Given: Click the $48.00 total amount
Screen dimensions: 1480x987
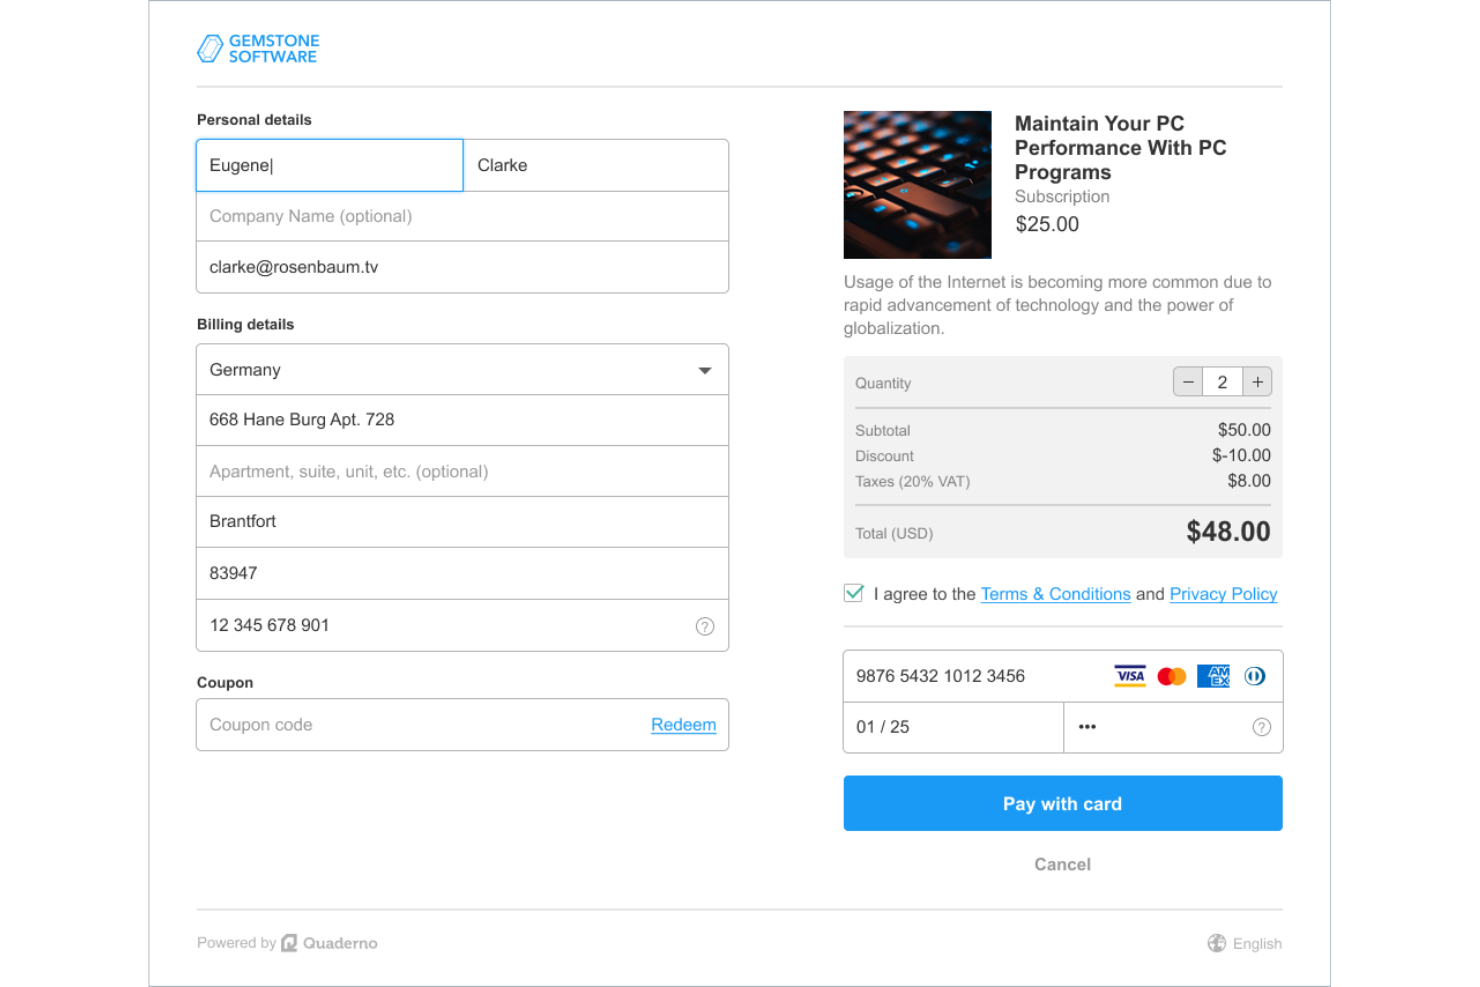Looking at the screenshot, I should point(1228,531).
